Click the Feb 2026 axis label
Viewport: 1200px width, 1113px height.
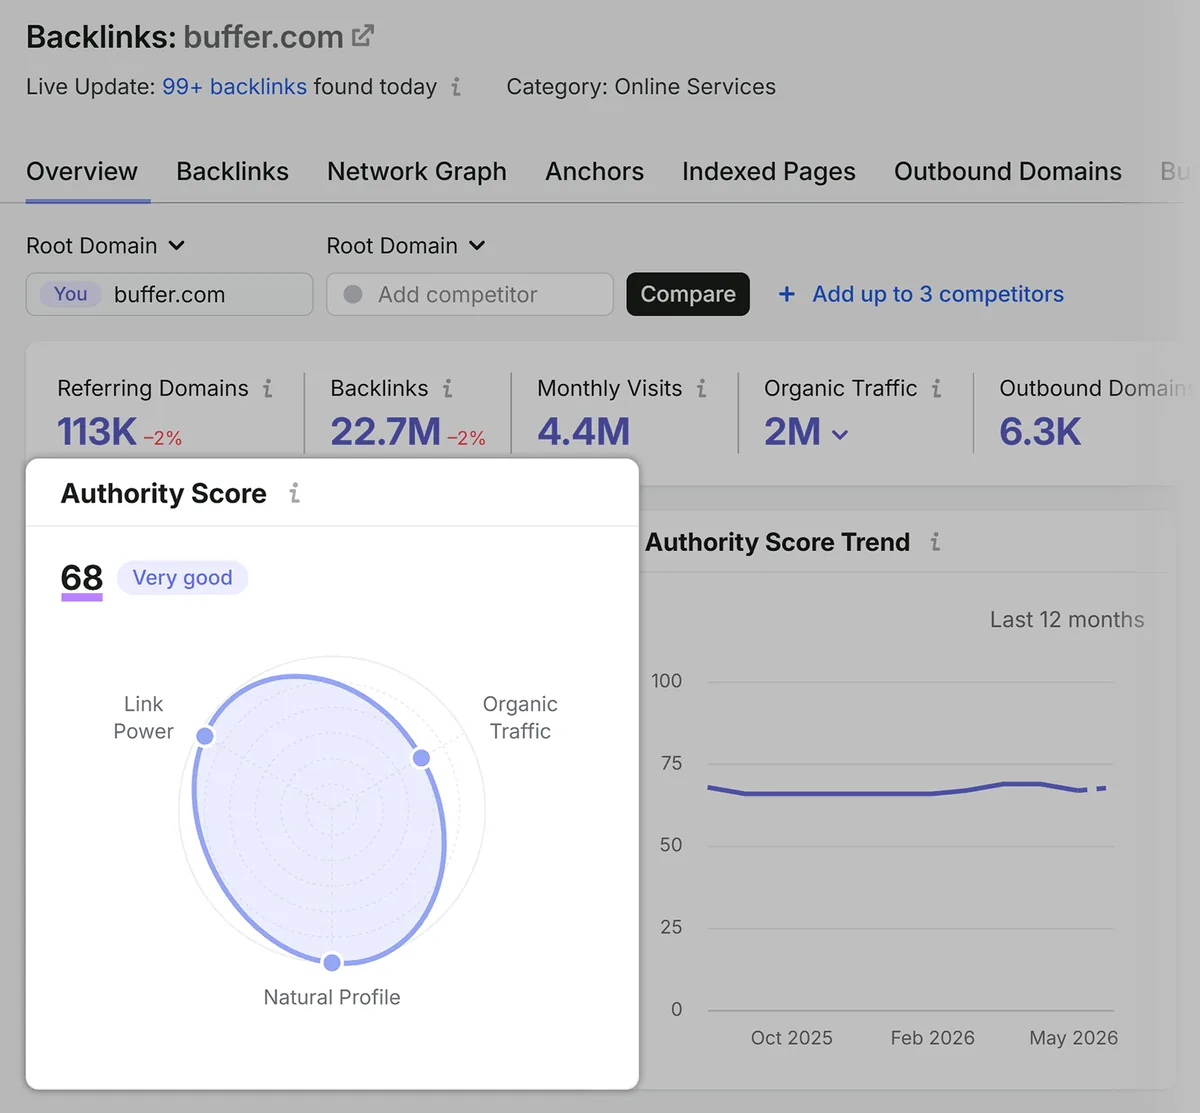(932, 1038)
